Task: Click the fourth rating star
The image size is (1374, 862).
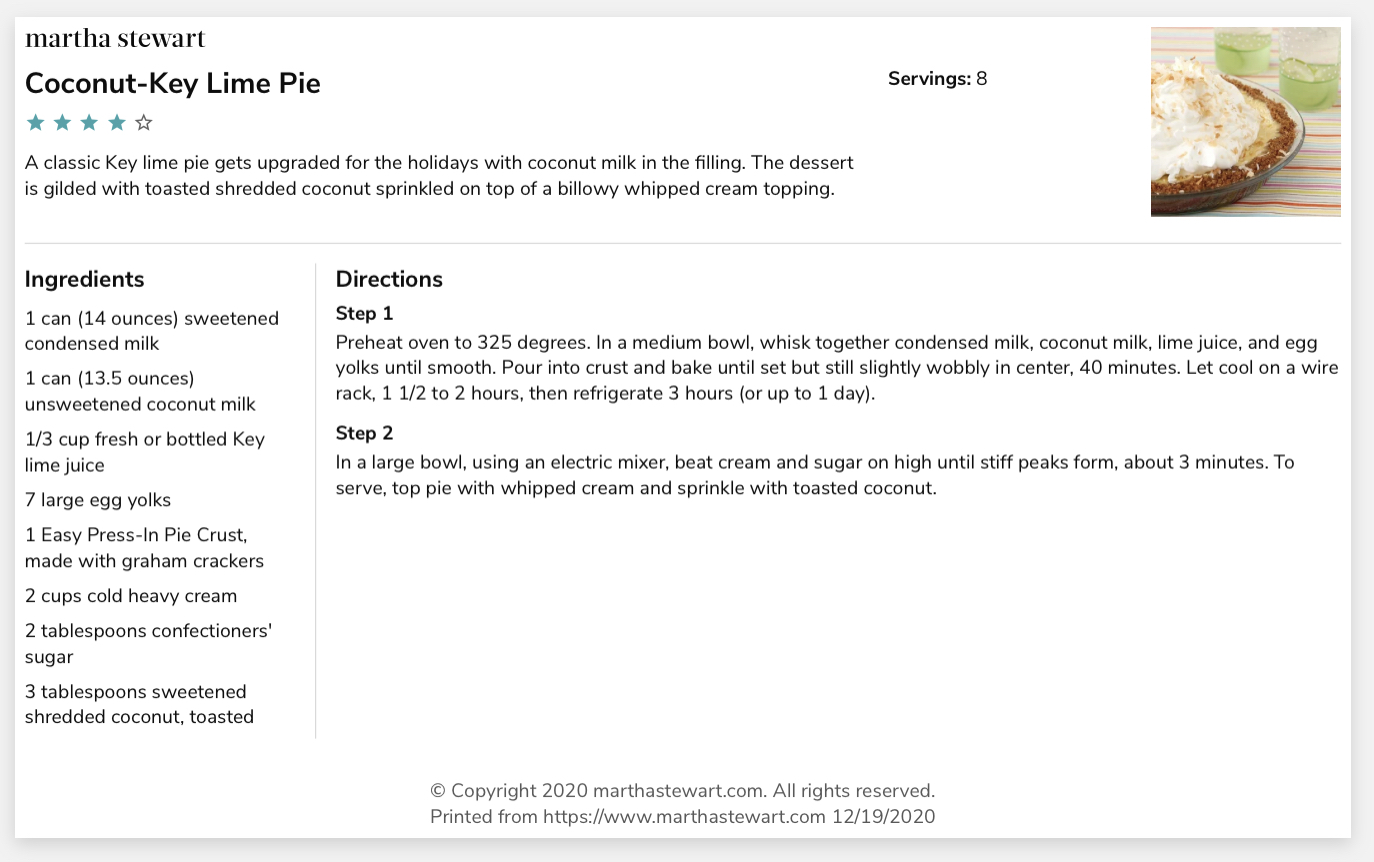Action: [x=116, y=123]
